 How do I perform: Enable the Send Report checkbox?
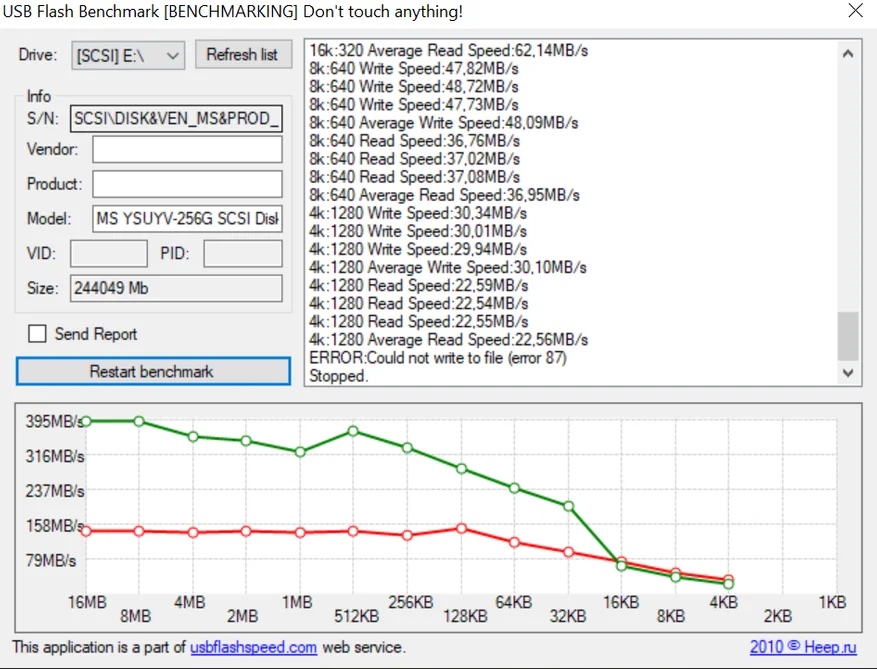click(37, 334)
